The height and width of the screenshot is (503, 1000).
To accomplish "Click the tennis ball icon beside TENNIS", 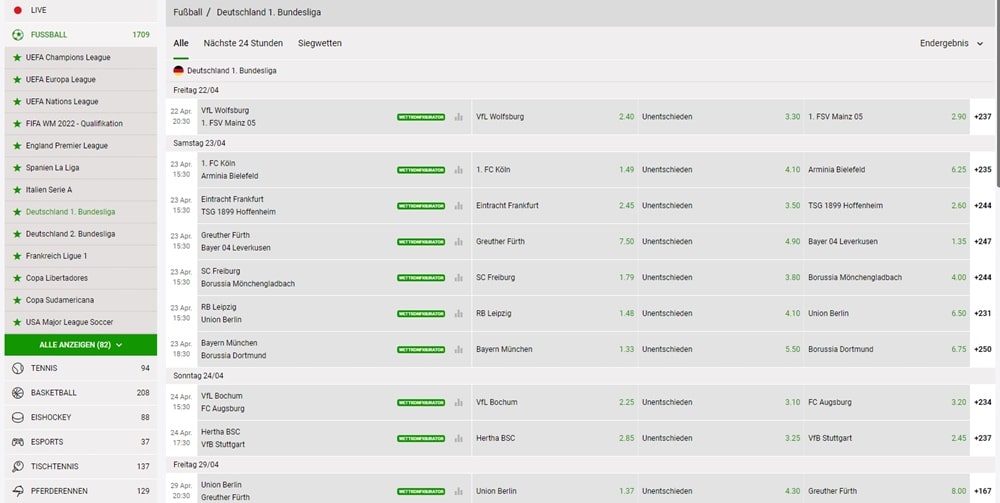I will click(18, 368).
